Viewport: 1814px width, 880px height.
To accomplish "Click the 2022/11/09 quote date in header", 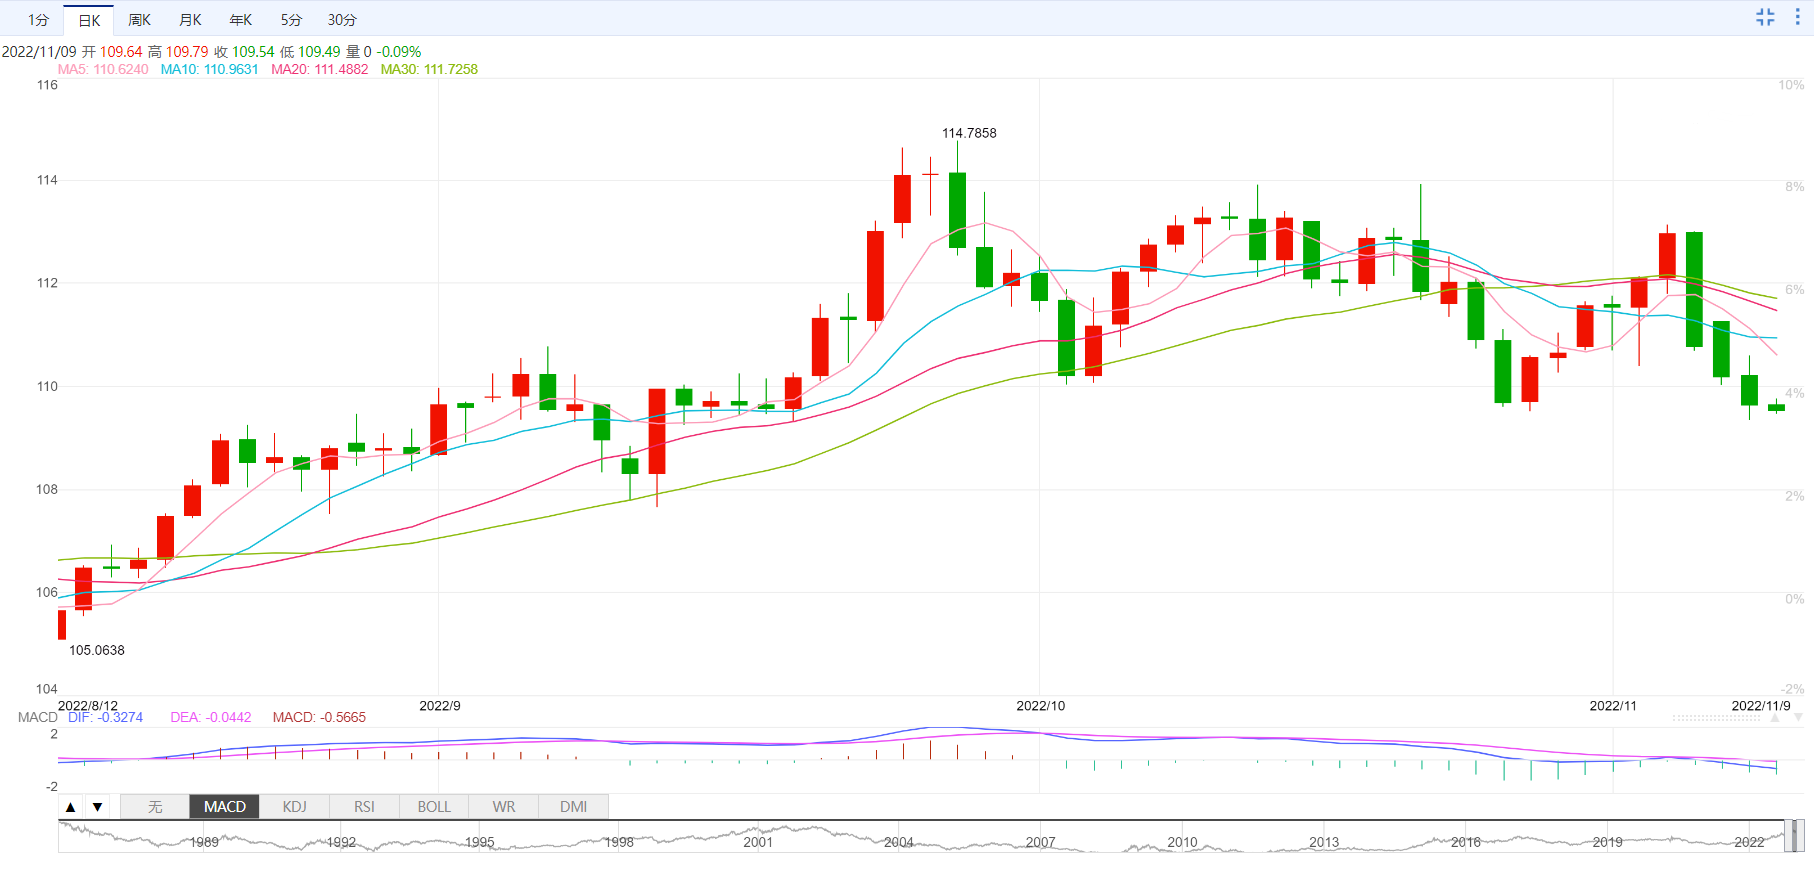I will click(39, 52).
